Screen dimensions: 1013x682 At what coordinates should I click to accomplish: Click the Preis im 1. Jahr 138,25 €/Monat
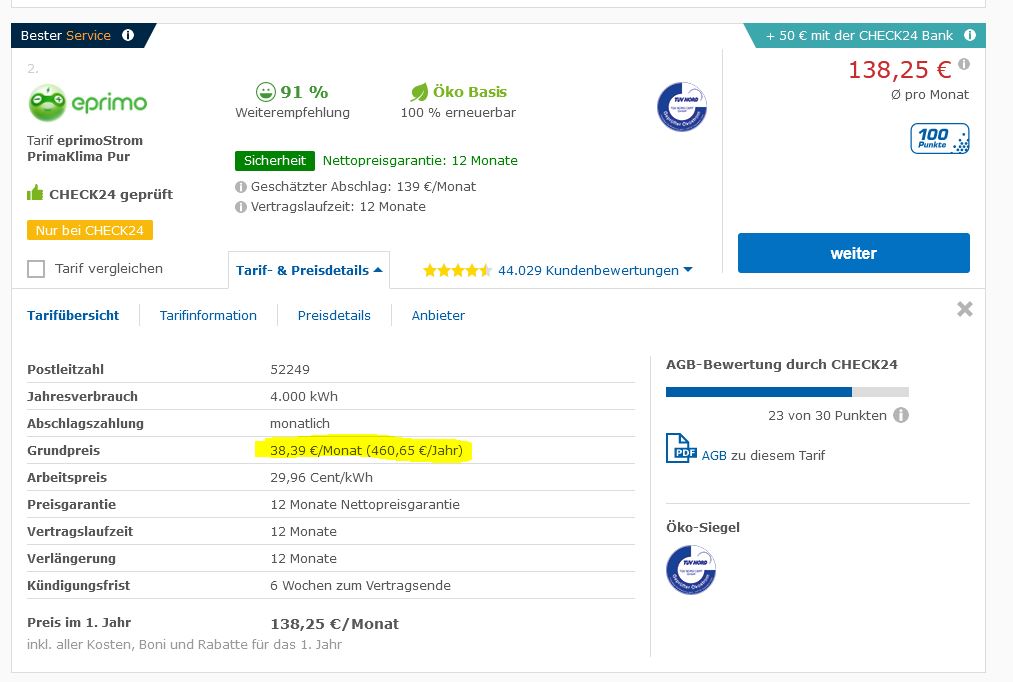coord(334,624)
